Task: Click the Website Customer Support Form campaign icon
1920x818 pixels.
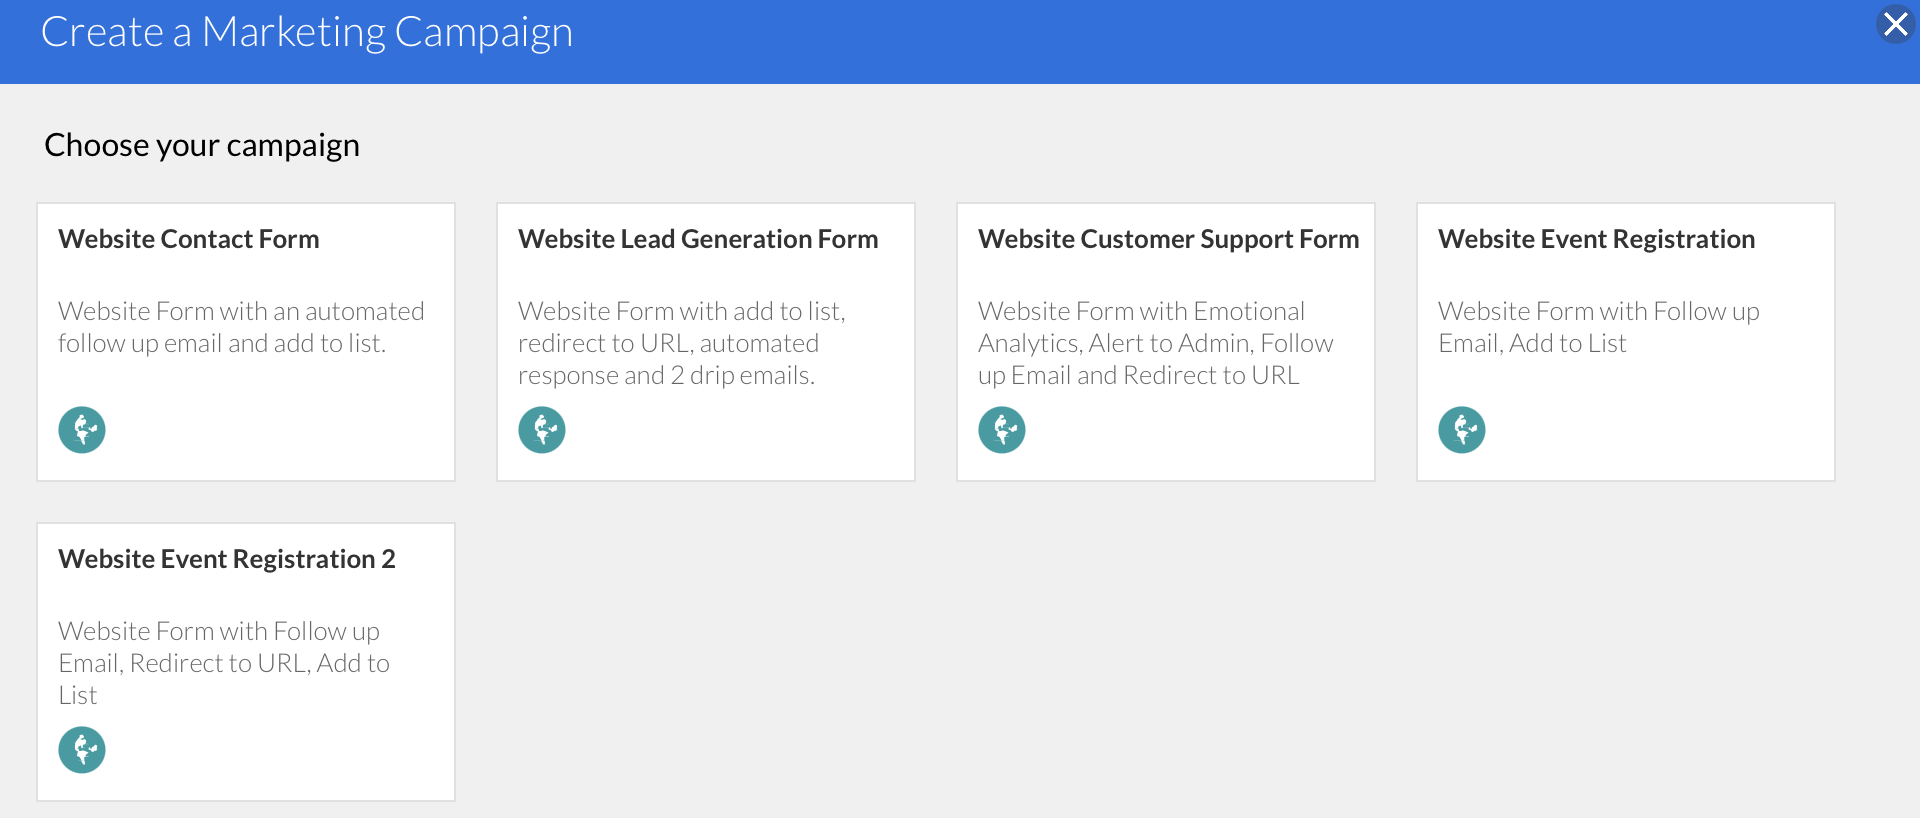Action: coord(1002,430)
